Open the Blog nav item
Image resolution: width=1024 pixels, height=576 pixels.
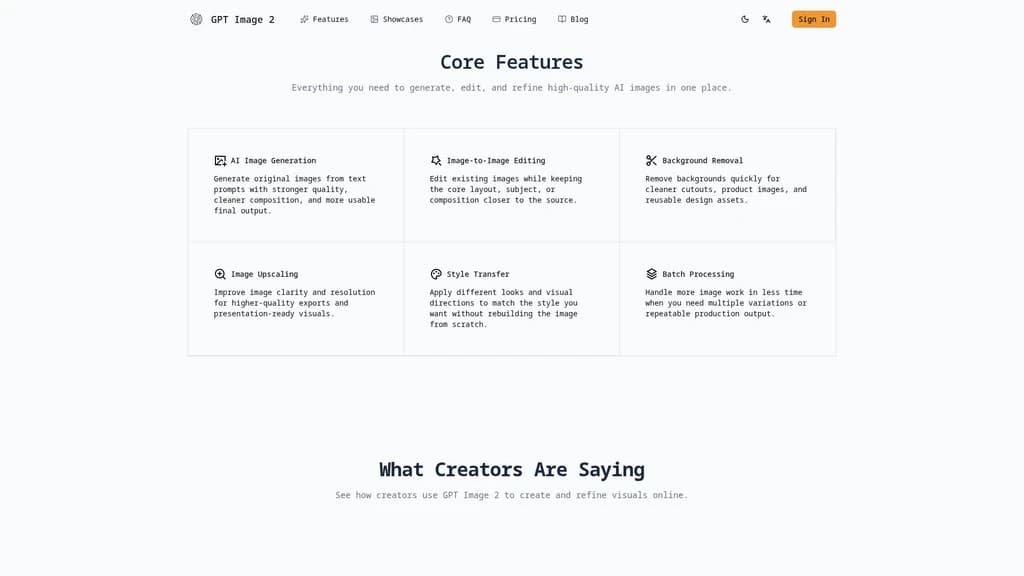tap(573, 20)
